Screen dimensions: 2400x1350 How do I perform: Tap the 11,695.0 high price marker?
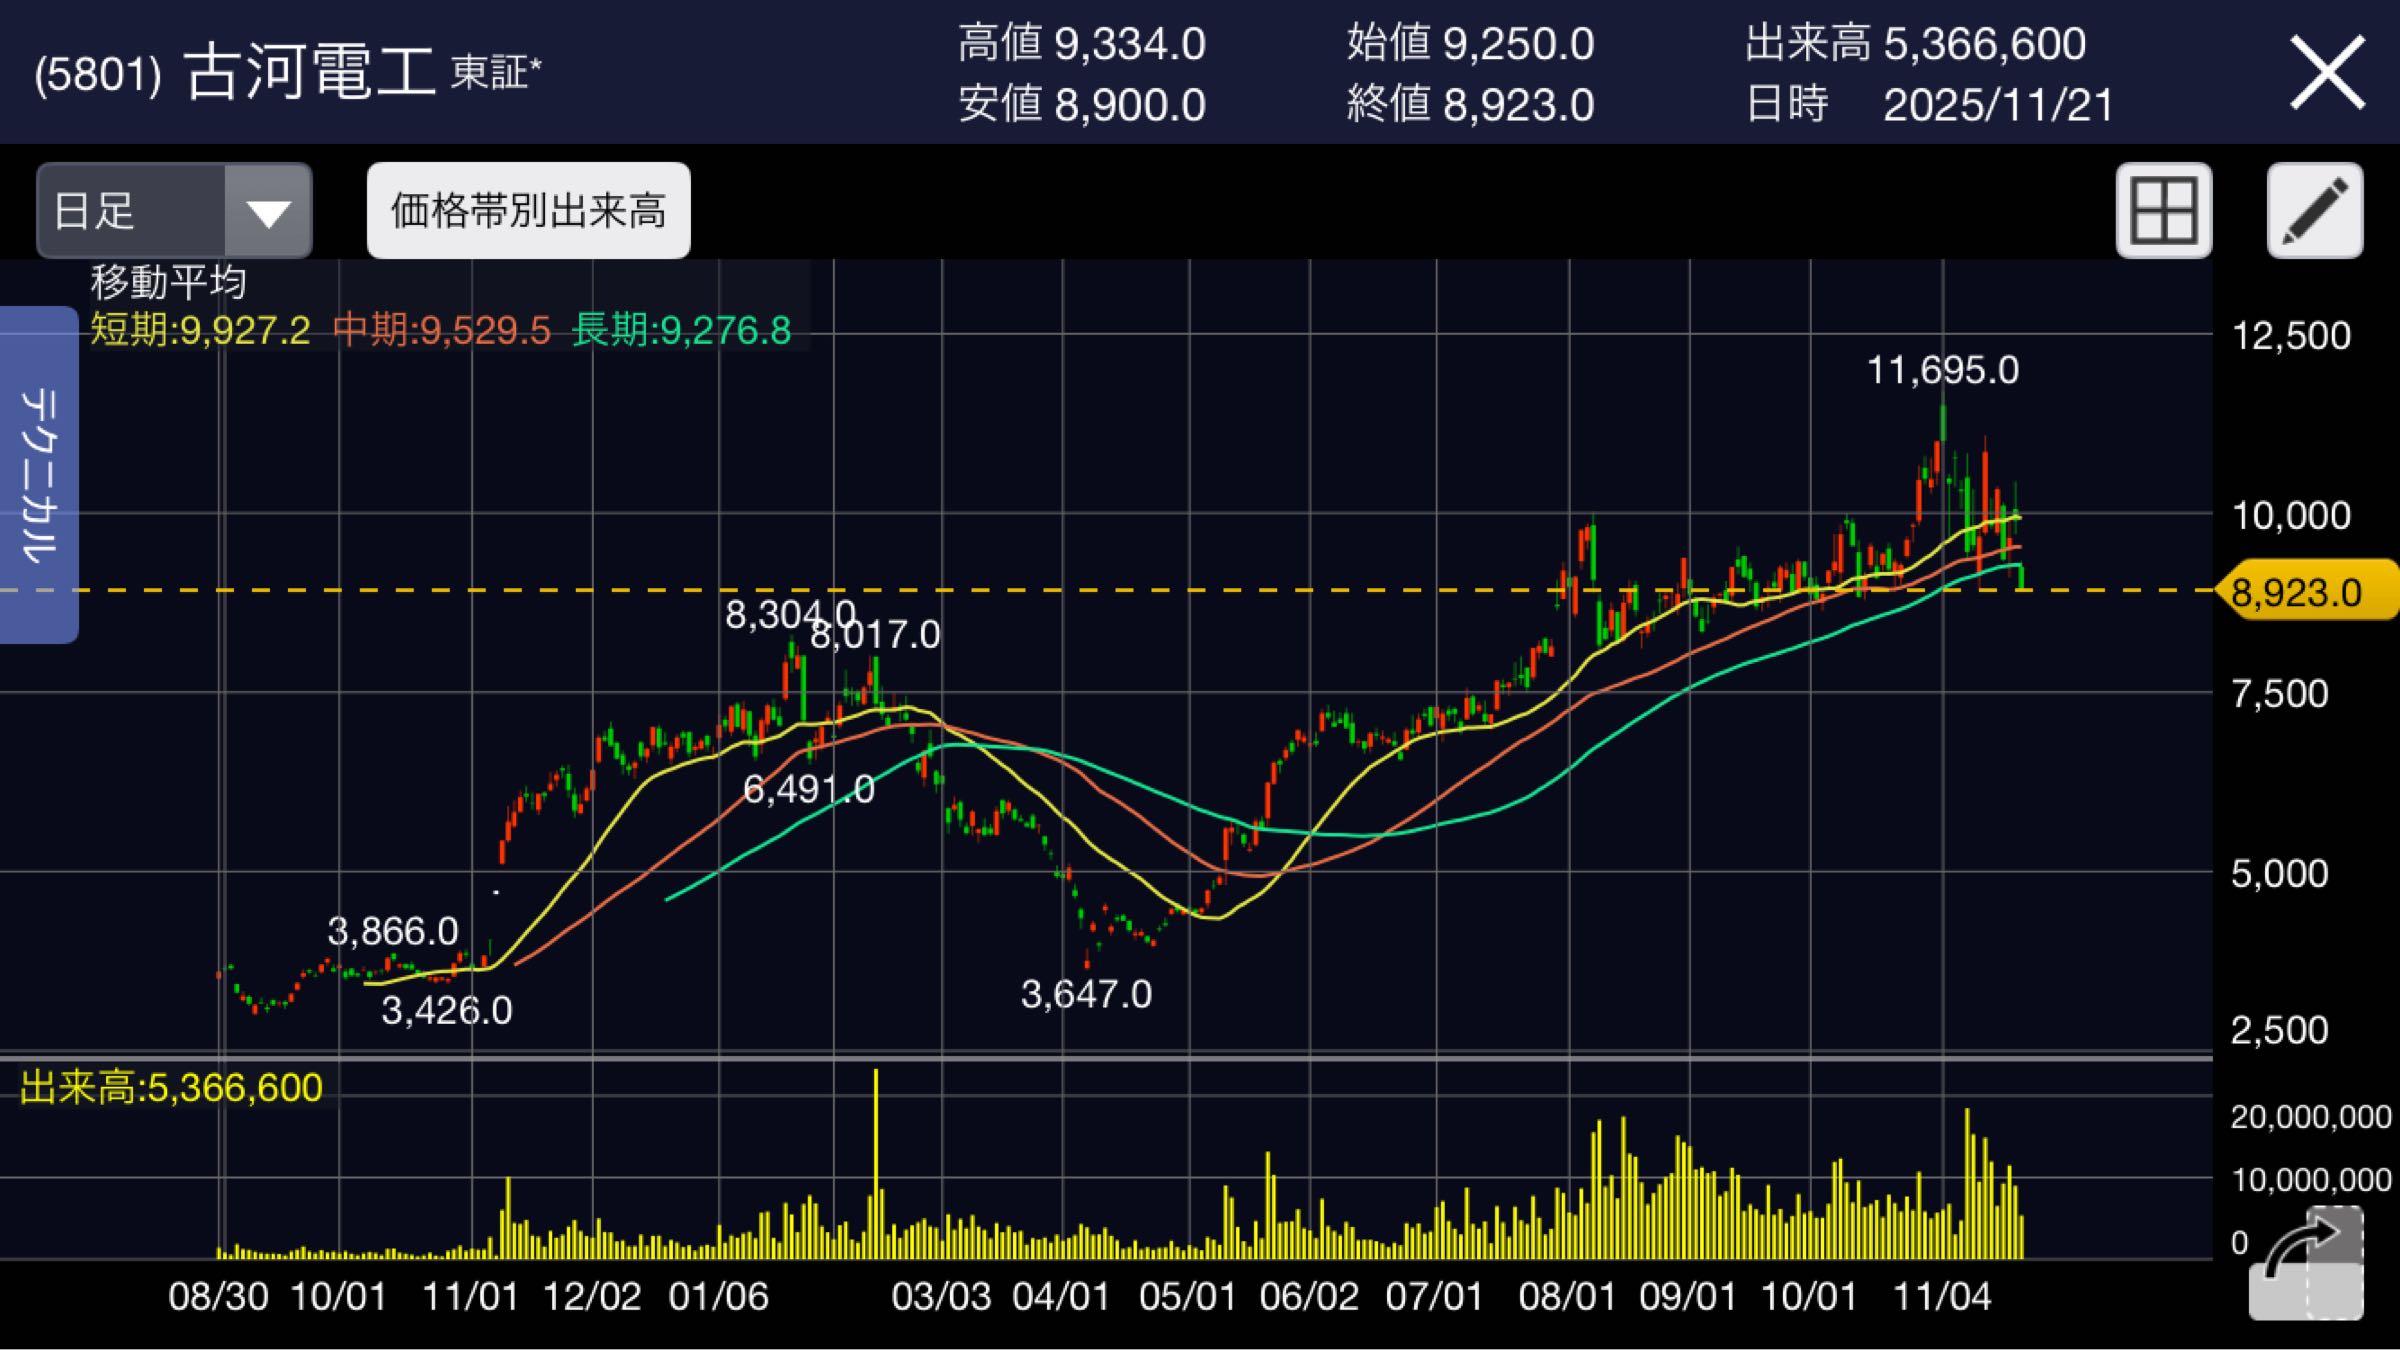point(1943,370)
